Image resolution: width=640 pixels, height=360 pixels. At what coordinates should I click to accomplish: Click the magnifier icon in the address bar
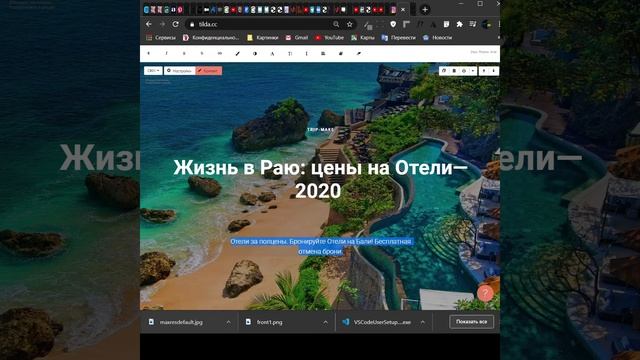click(x=336, y=24)
